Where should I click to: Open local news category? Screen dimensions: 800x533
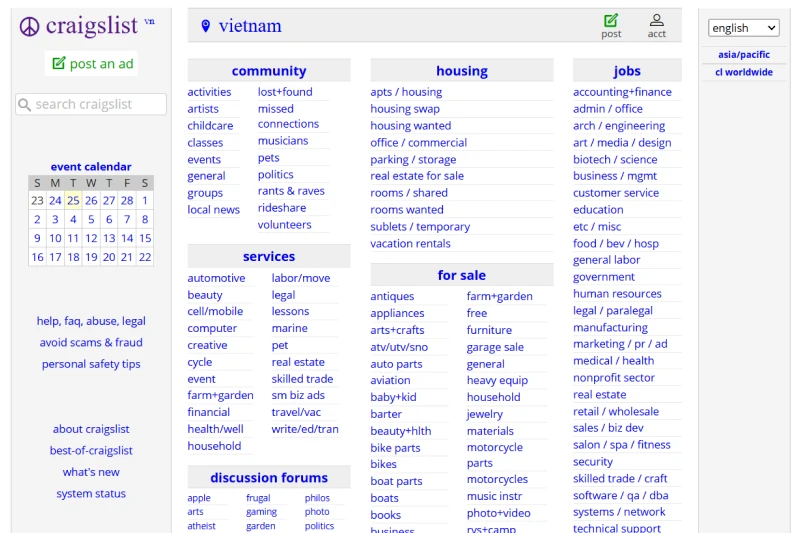tap(213, 210)
